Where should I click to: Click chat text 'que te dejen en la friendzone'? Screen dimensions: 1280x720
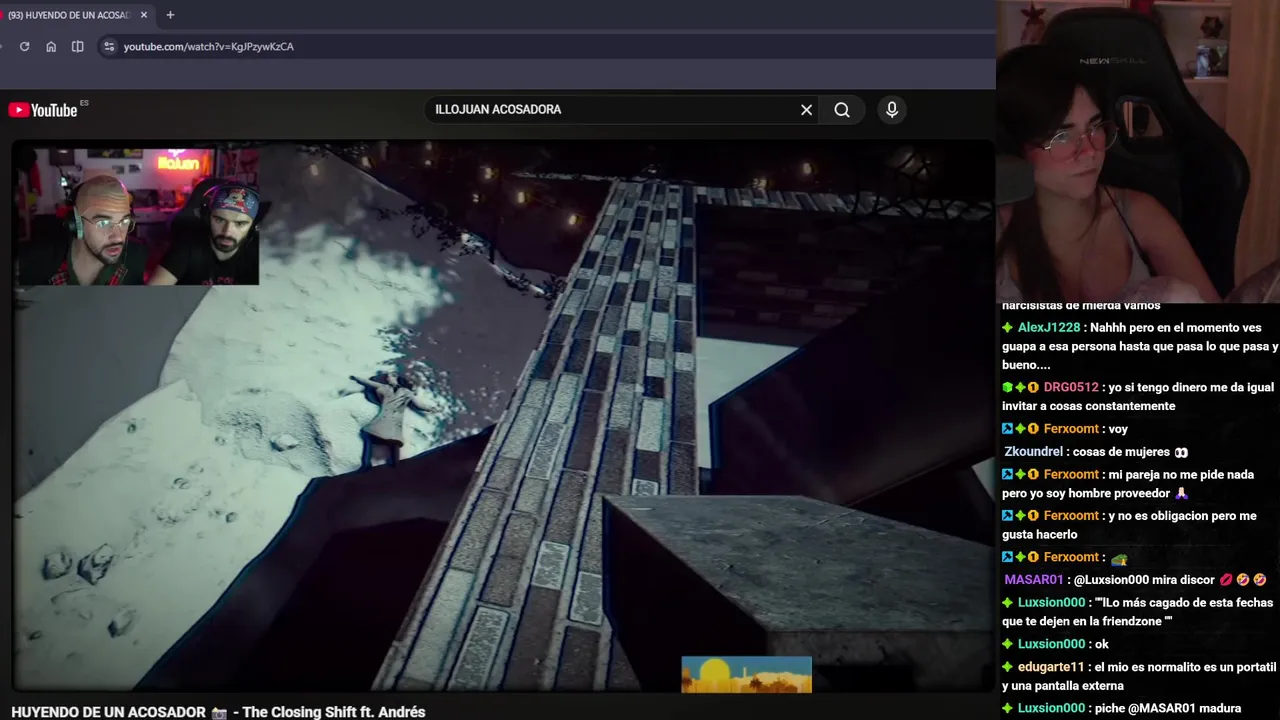pos(1083,621)
